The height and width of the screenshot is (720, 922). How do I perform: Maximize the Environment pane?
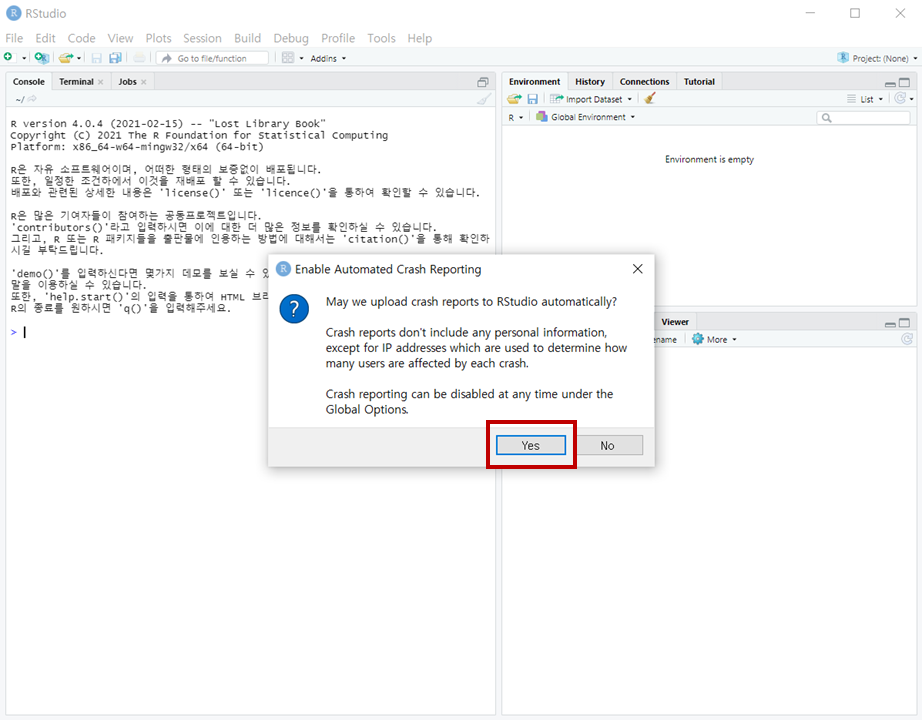904,82
